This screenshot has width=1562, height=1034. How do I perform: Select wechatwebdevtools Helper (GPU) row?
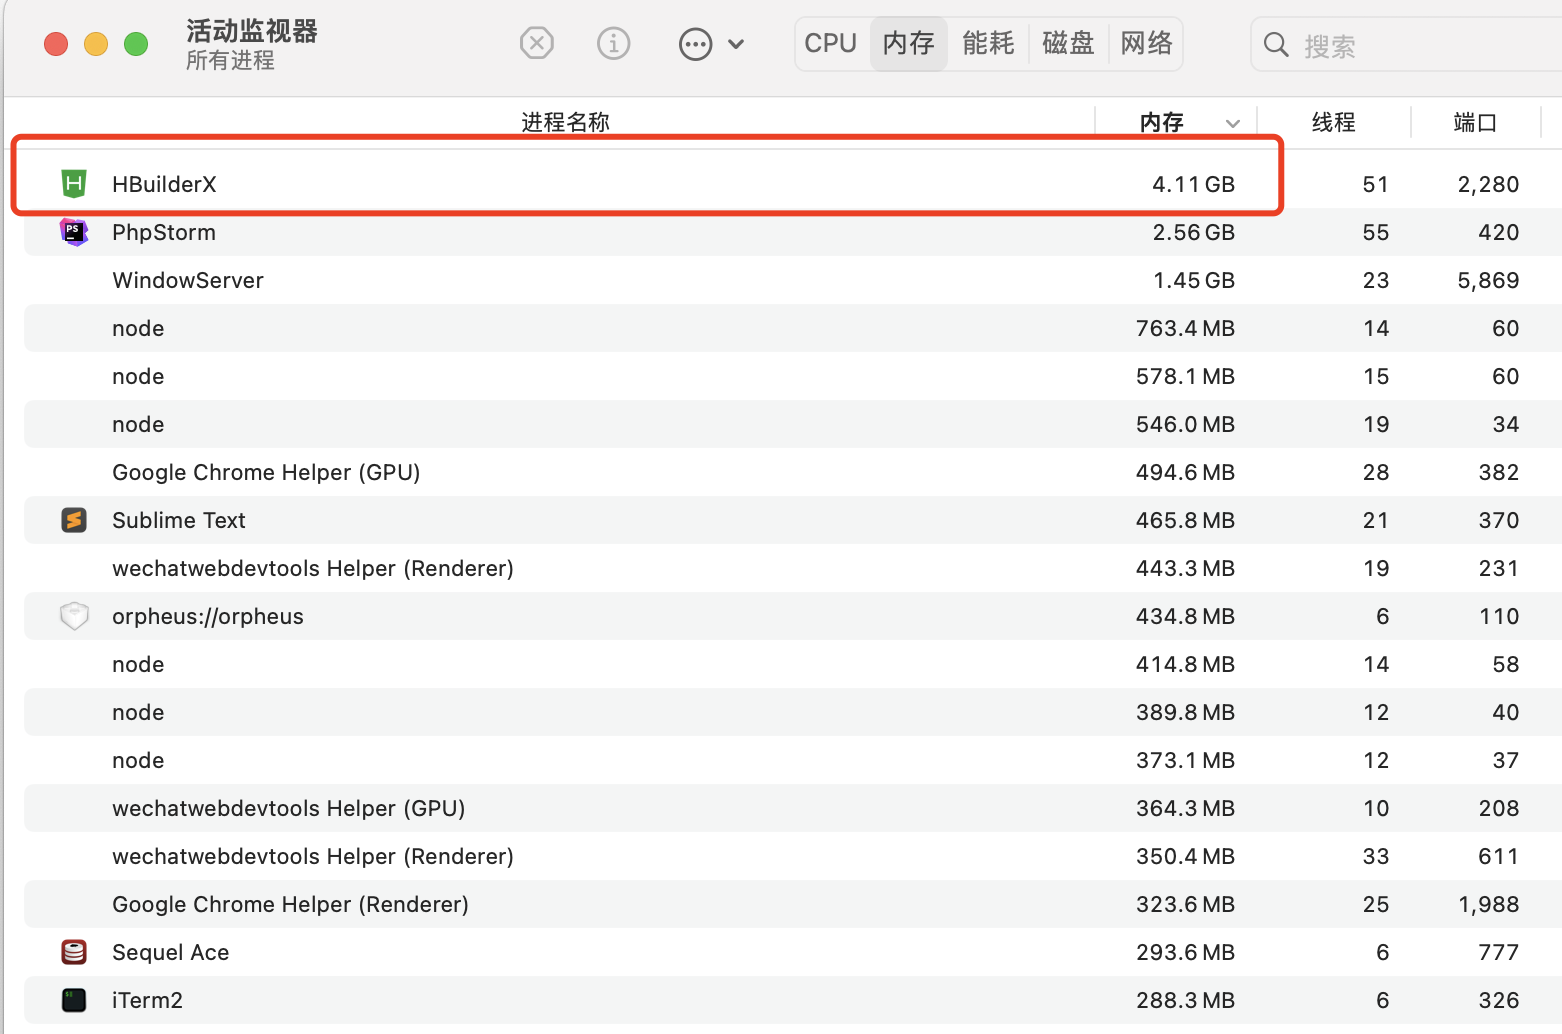coord(793,808)
